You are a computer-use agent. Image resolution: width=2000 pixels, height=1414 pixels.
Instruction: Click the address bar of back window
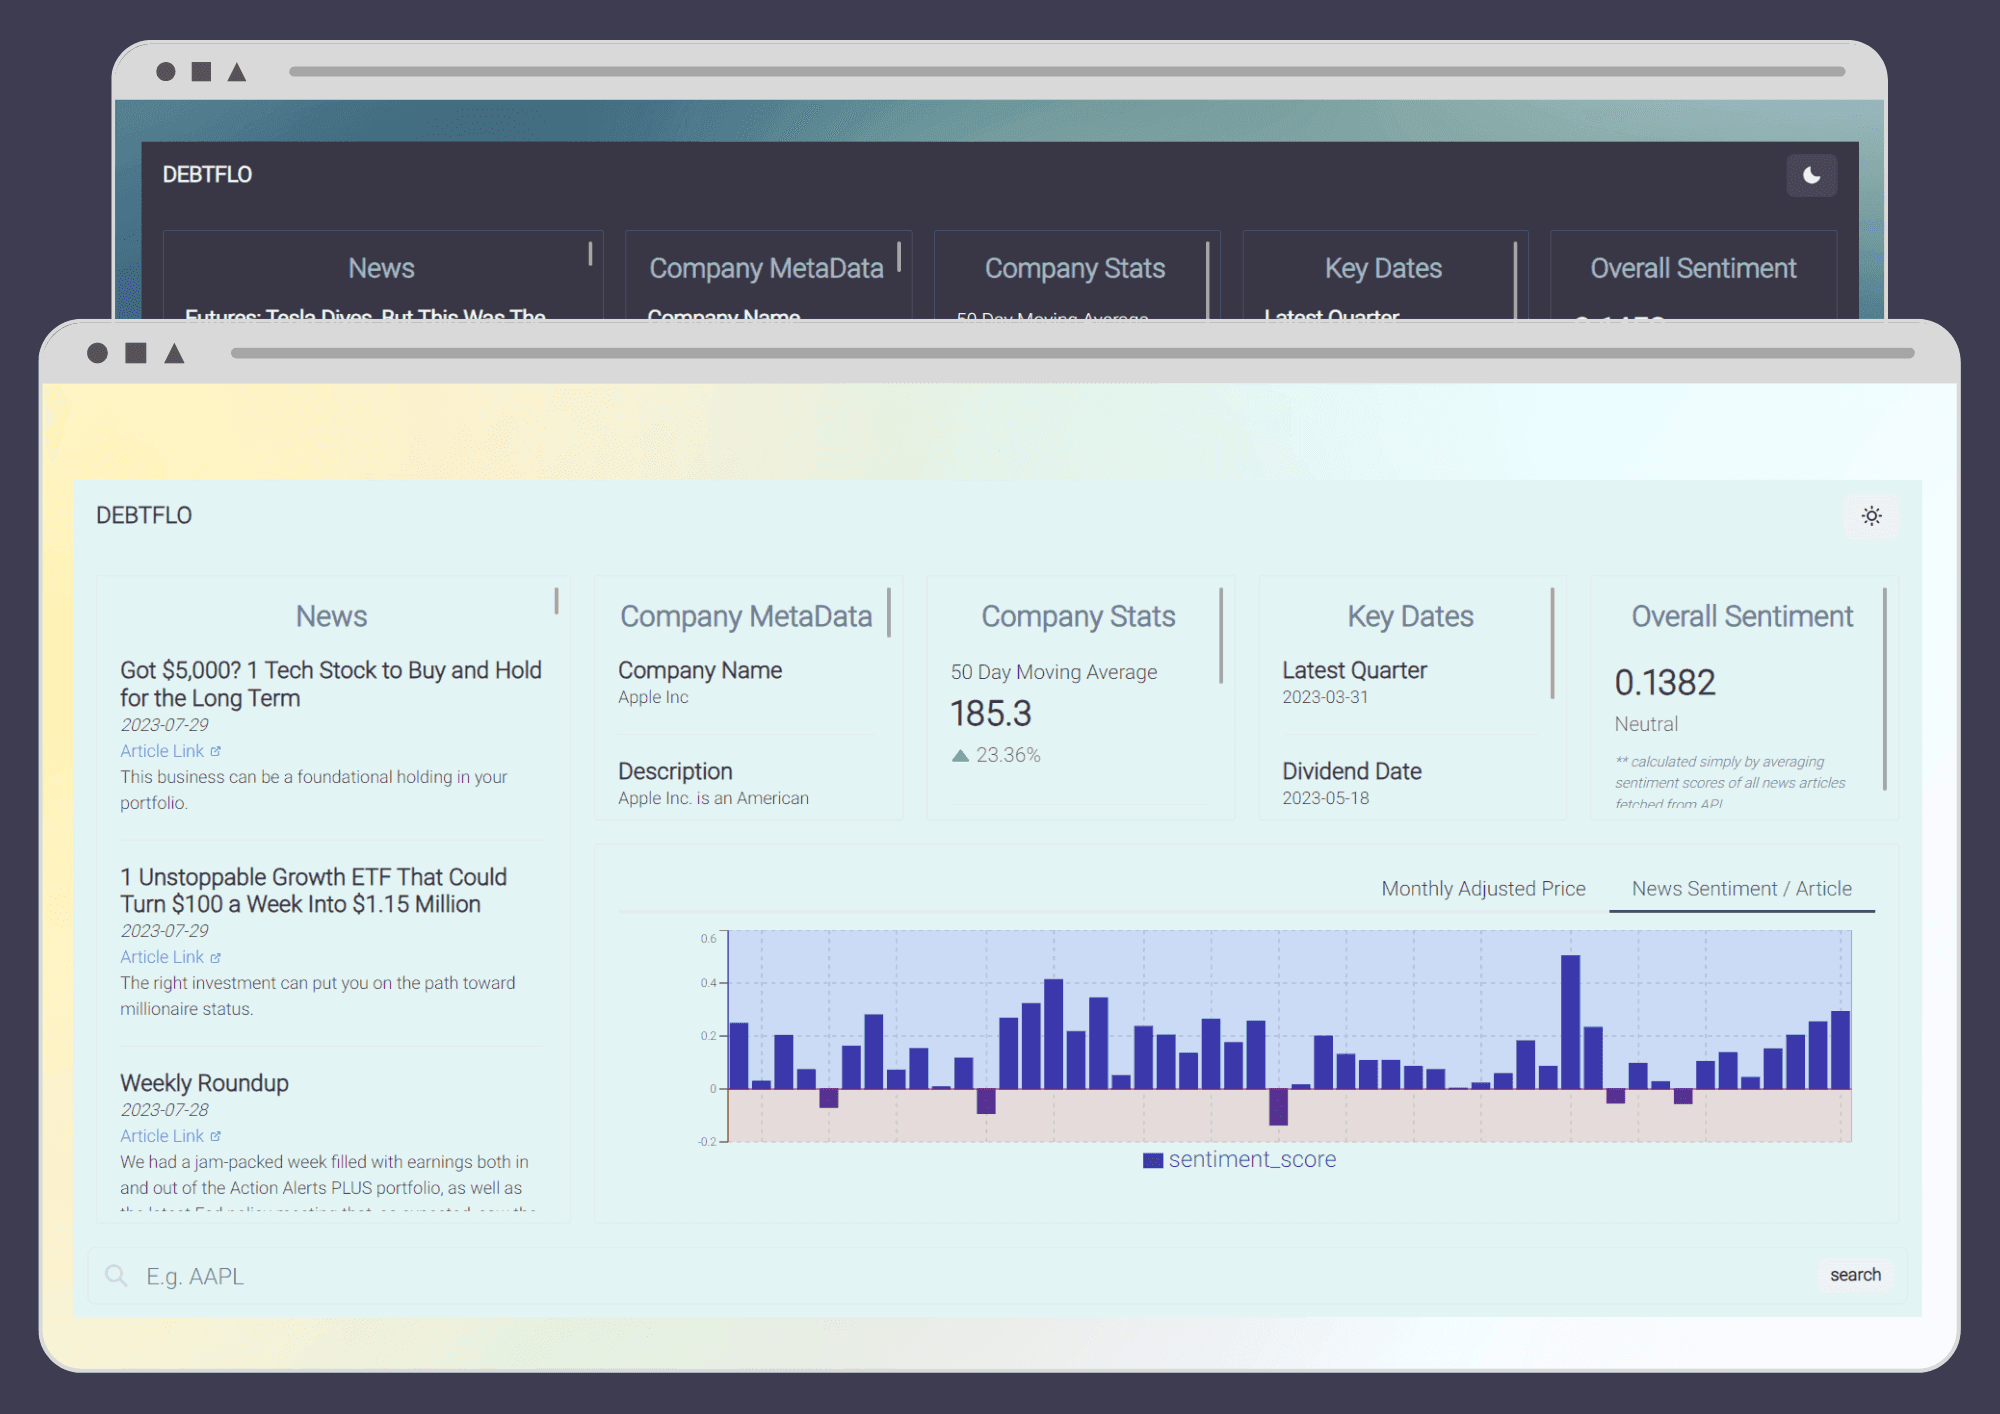coord(1067,72)
